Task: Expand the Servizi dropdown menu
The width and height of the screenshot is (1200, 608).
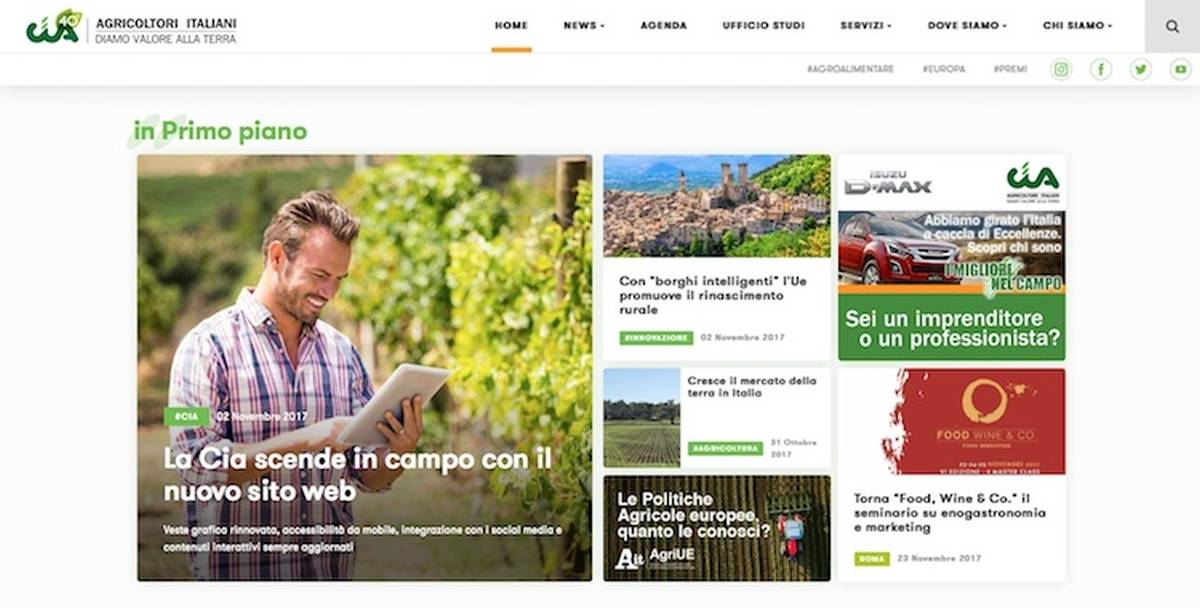Action: pyautogui.click(x=866, y=25)
